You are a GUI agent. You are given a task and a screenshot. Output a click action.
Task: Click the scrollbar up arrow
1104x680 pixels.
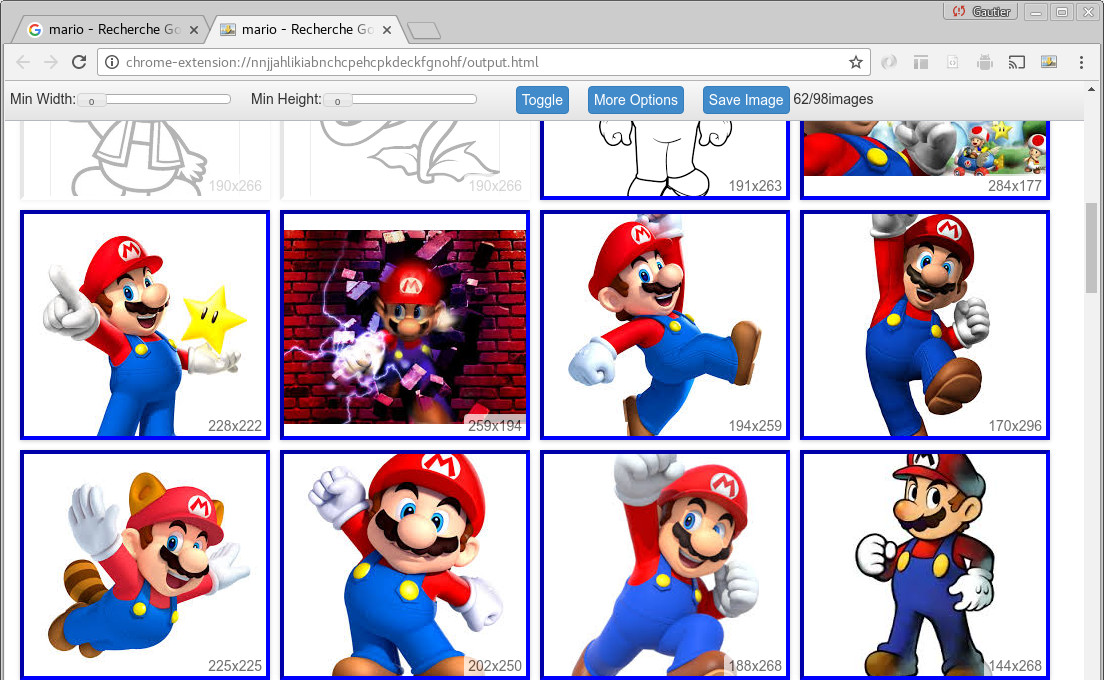coord(1091,89)
